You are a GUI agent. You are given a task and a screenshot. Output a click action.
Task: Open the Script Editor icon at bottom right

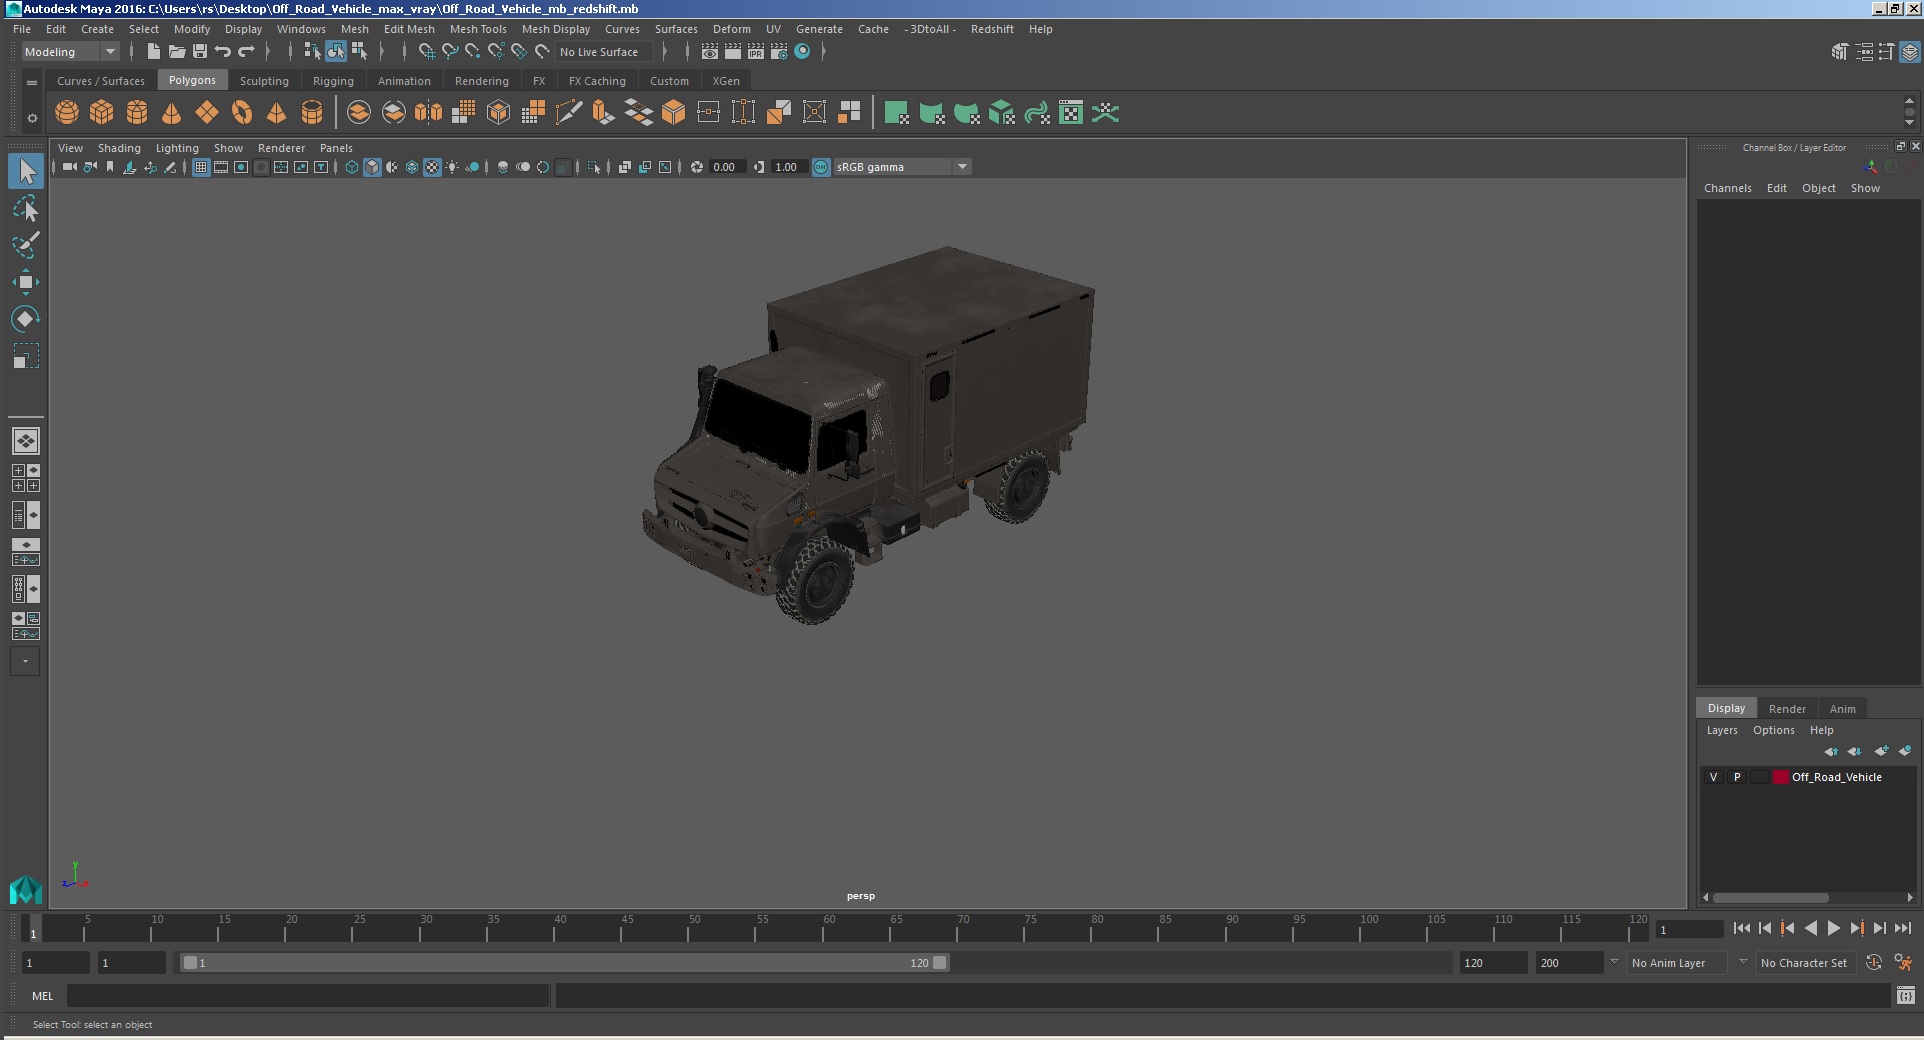click(1905, 995)
